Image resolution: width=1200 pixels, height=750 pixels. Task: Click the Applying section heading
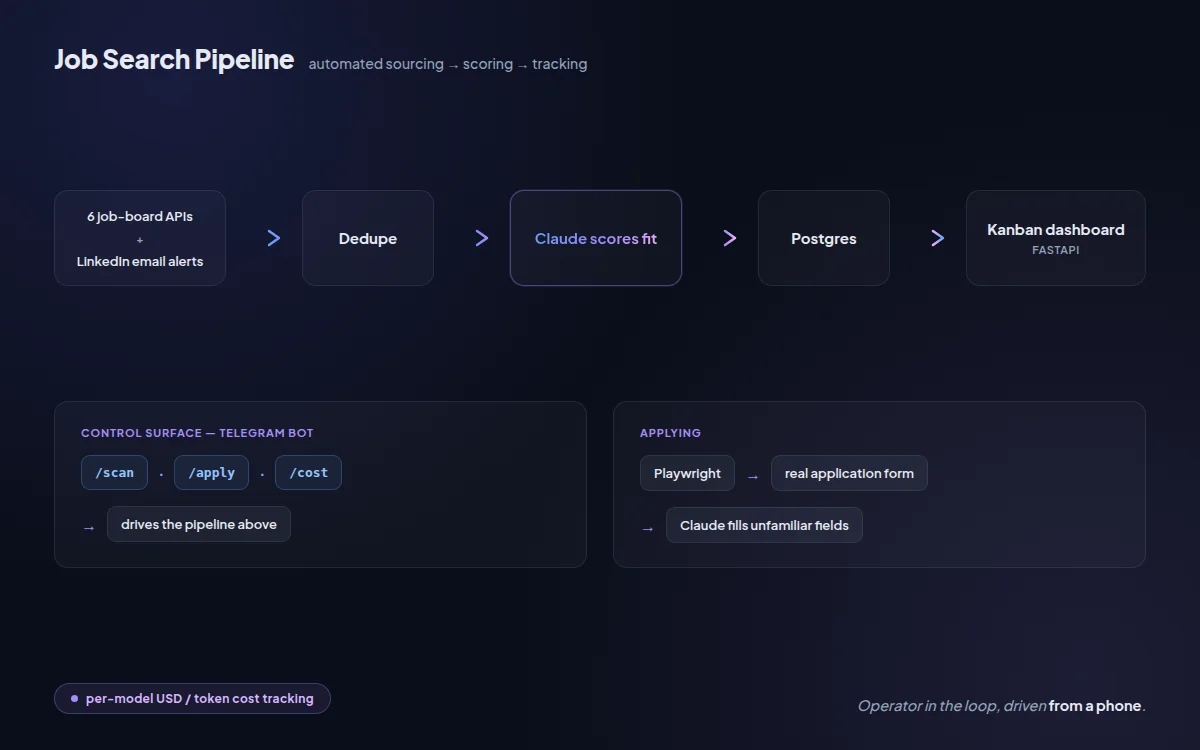tap(670, 433)
